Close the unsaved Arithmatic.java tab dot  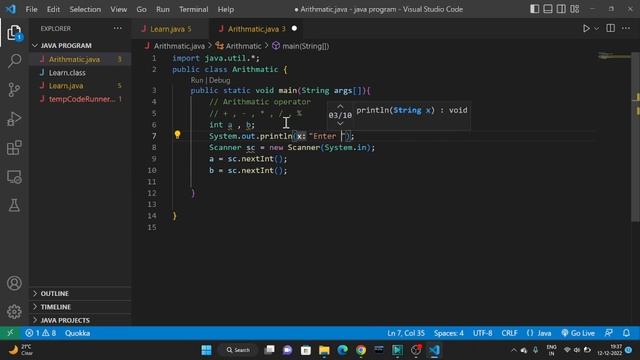coord(294,29)
